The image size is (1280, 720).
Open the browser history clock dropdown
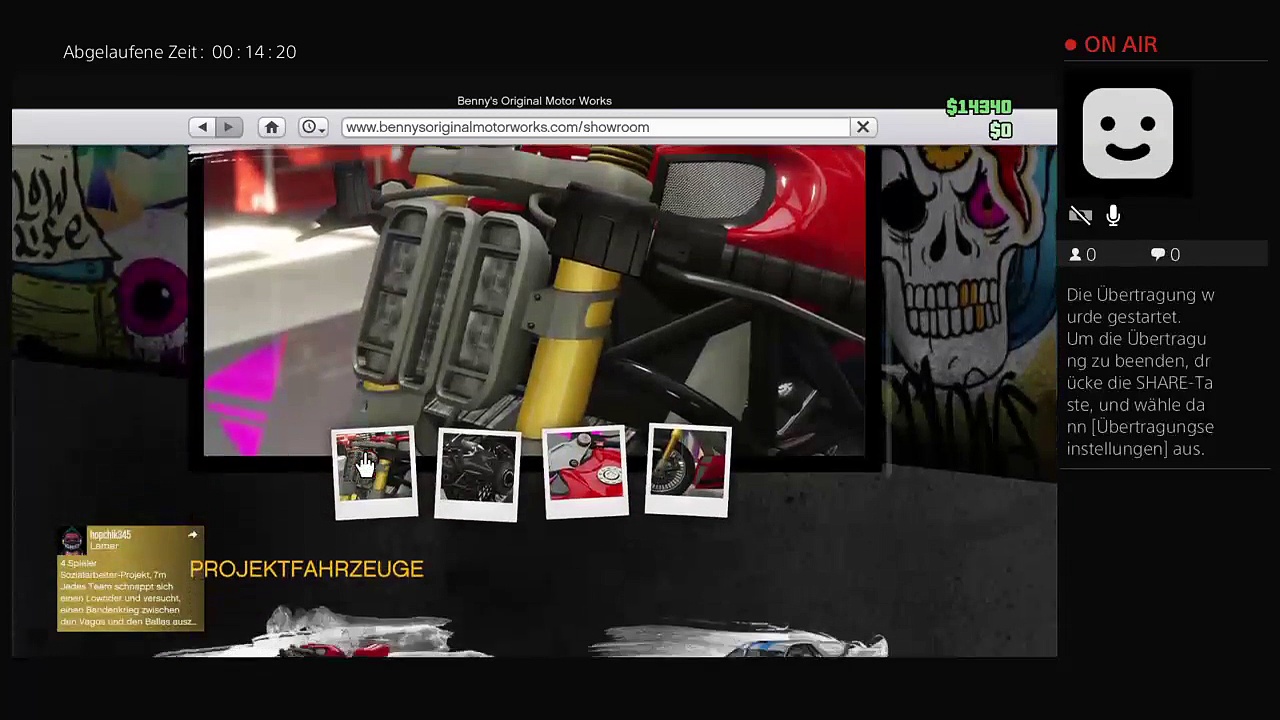(313, 127)
